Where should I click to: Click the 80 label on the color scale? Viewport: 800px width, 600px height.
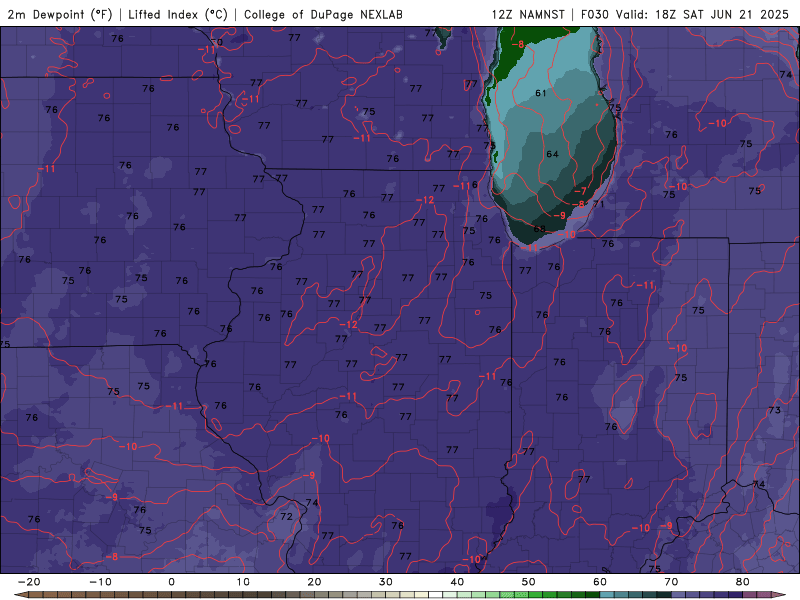tap(743, 582)
